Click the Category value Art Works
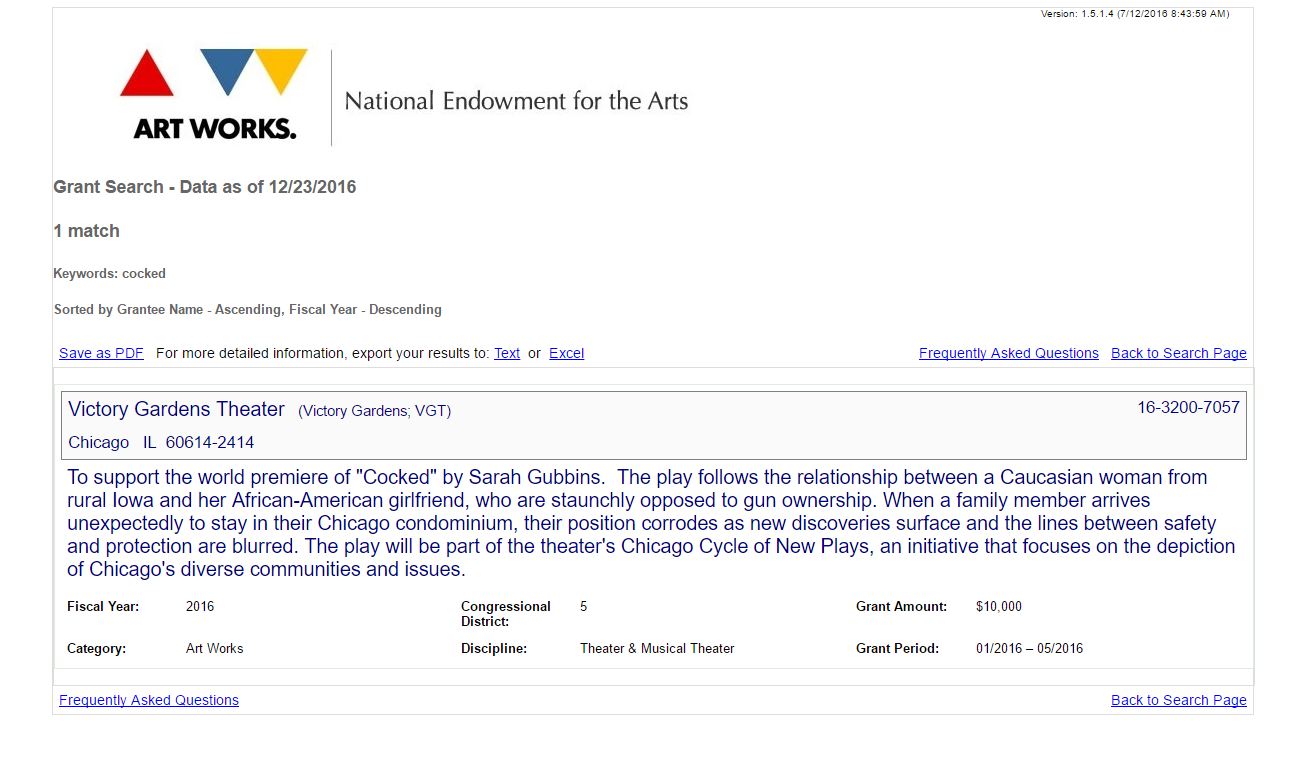Screen dimensions: 1302x758 click(x=215, y=648)
